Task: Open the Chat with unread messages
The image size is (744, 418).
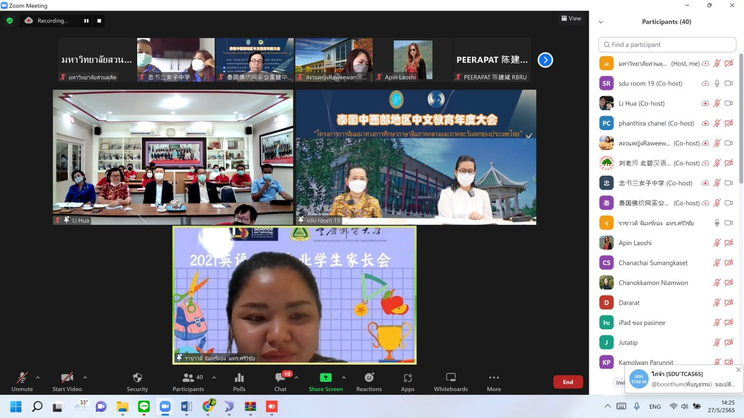Action: coord(281,381)
